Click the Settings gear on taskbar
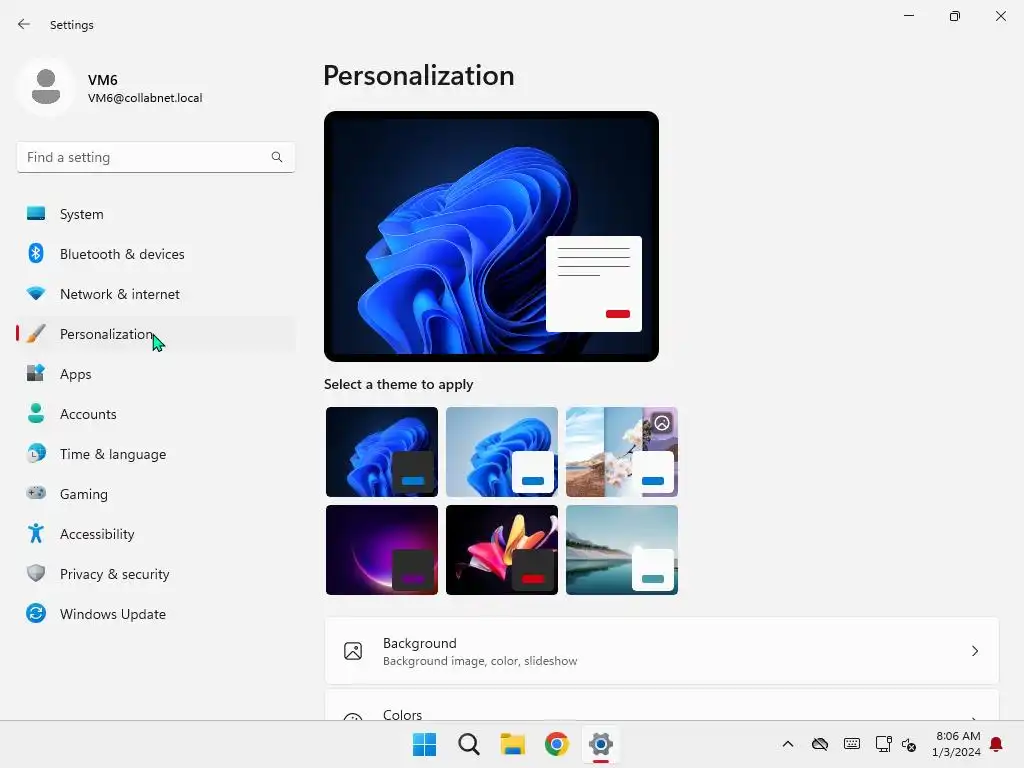 [601, 744]
